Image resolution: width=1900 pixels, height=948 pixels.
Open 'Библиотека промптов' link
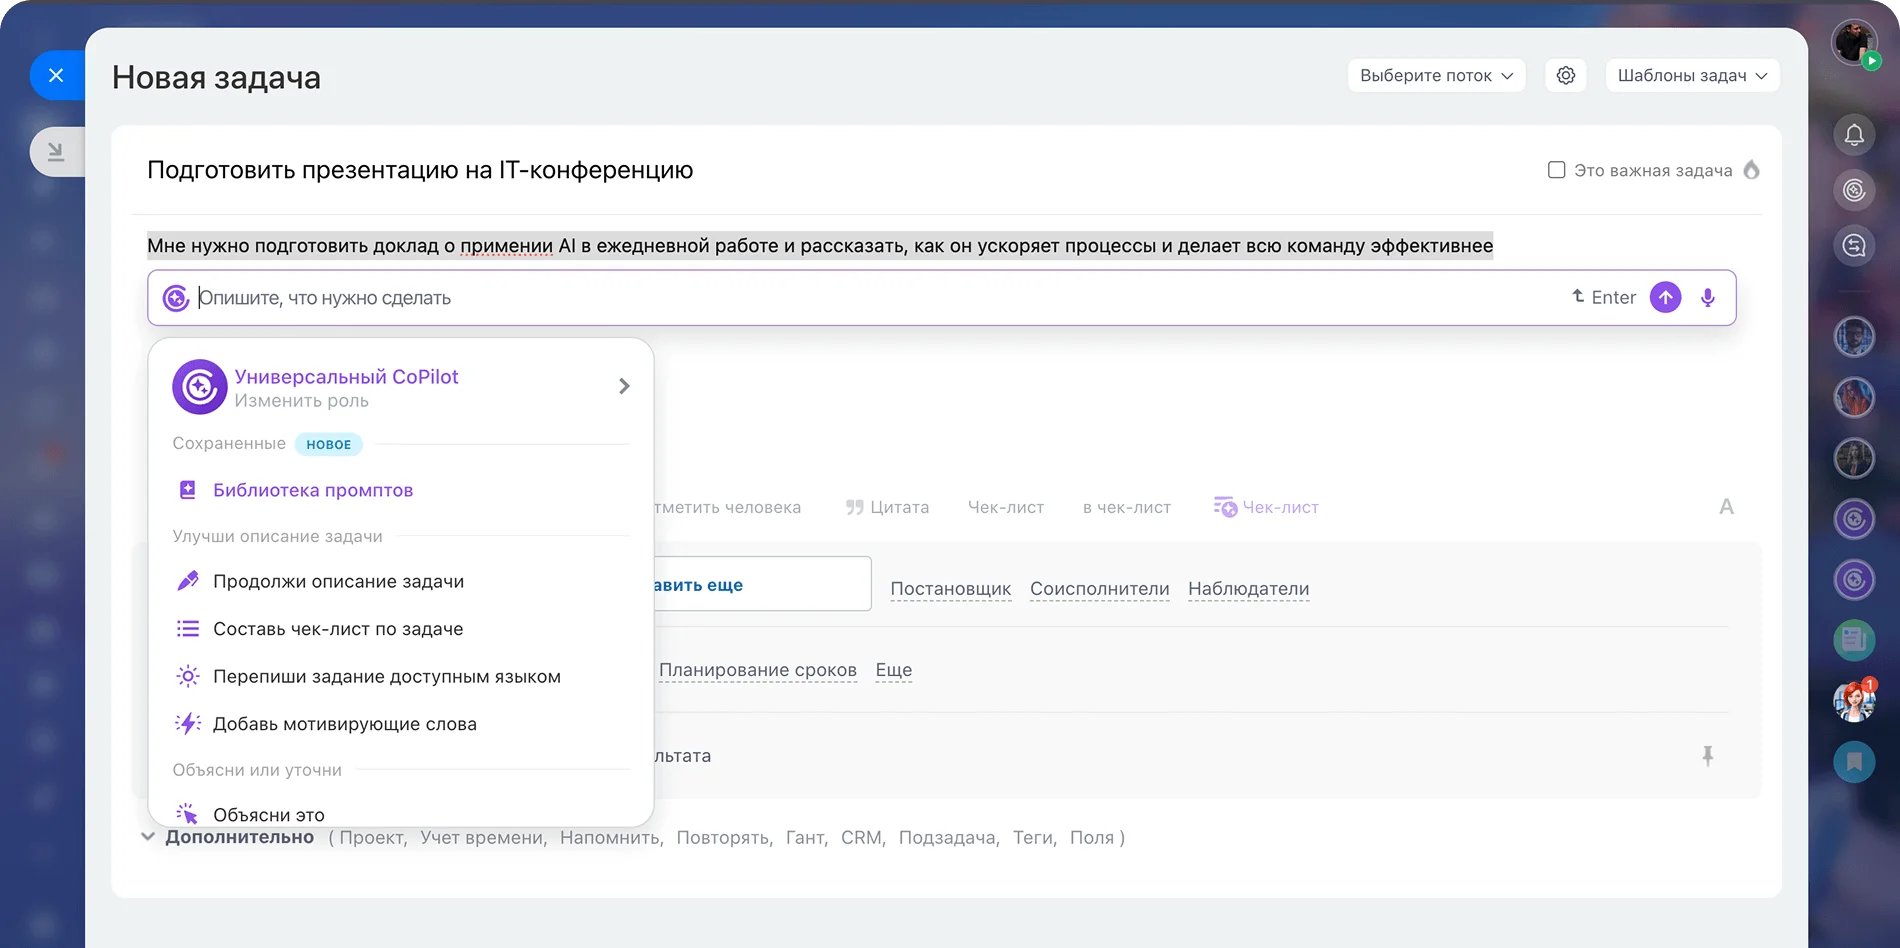[x=312, y=490]
